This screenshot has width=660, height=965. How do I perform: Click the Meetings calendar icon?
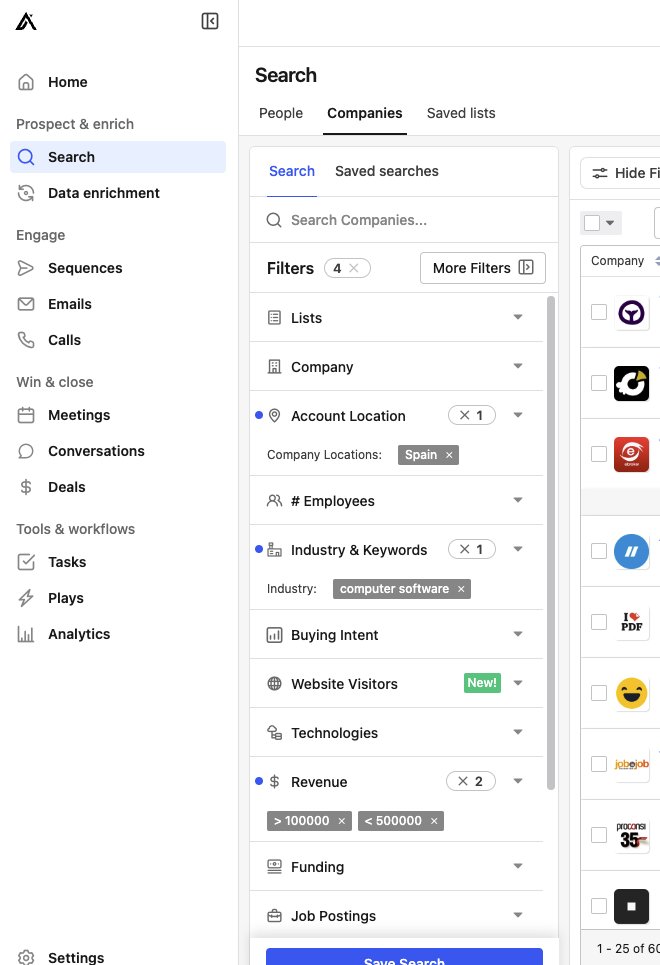[x=26, y=415]
